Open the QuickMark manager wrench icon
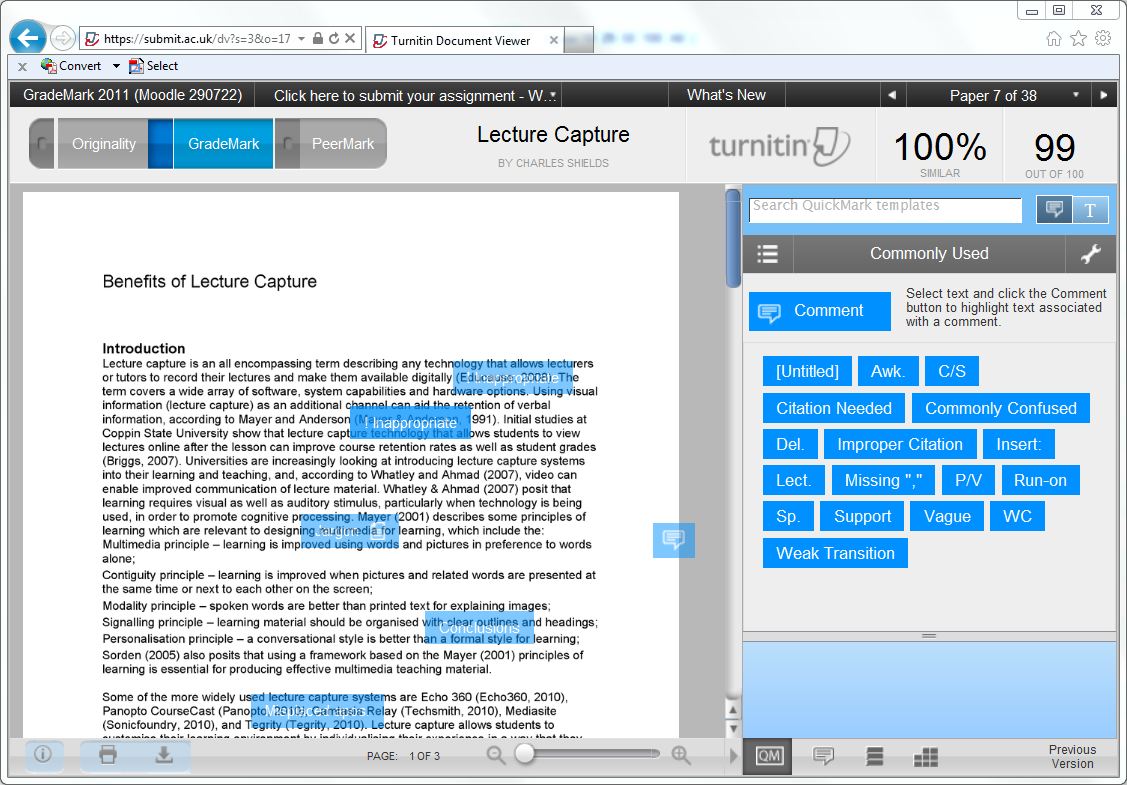 coord(1091,254)
